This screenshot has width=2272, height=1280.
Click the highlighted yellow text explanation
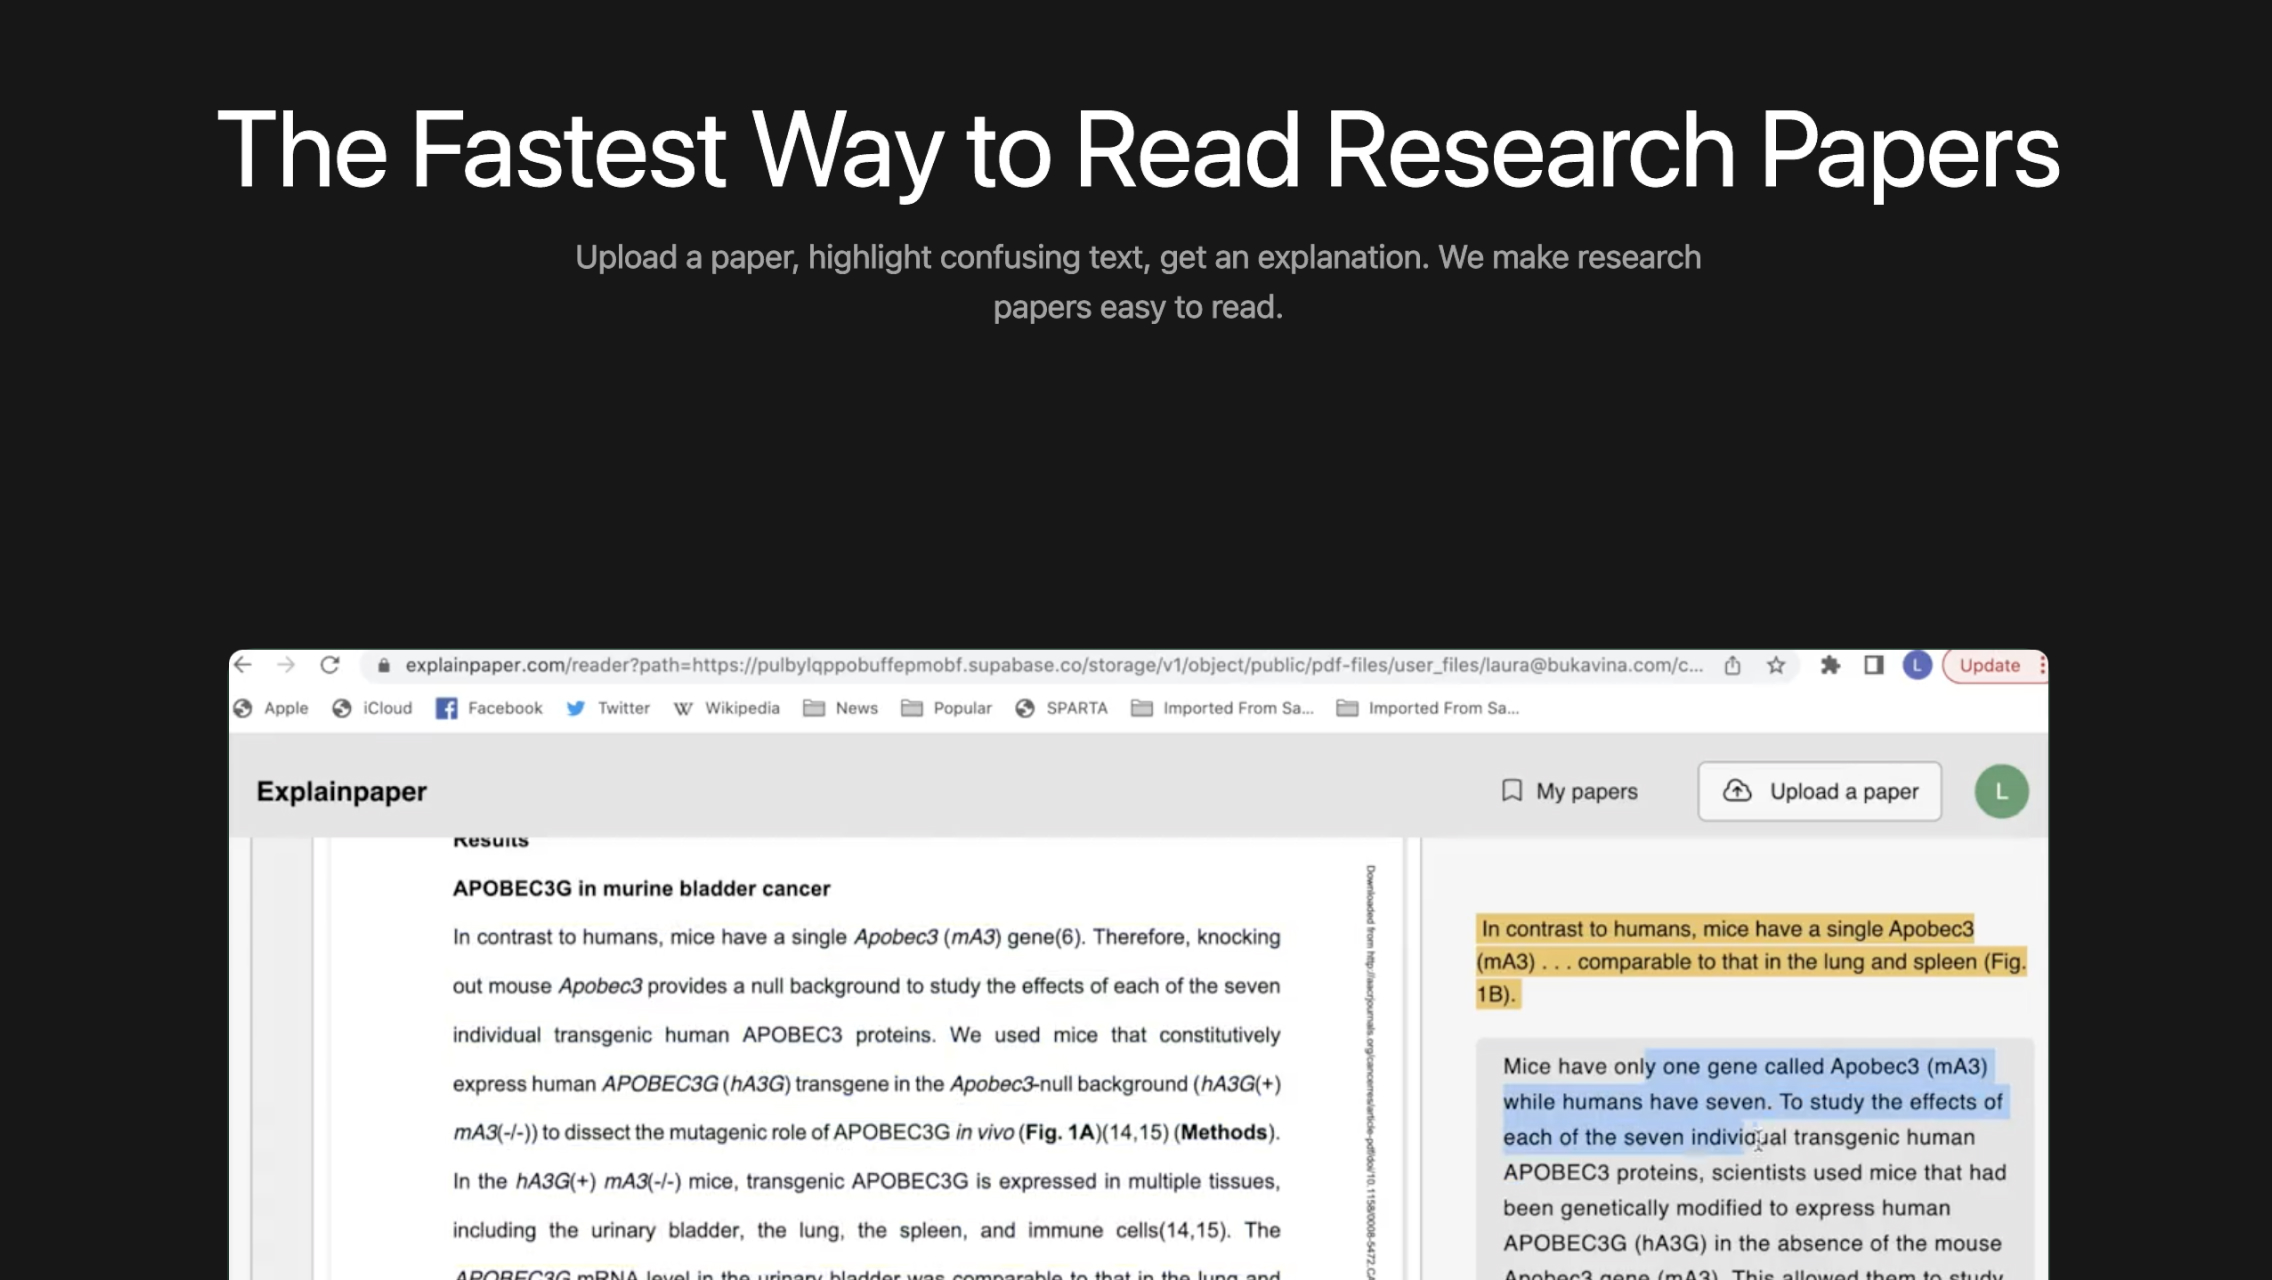[x=1749, y=958]
